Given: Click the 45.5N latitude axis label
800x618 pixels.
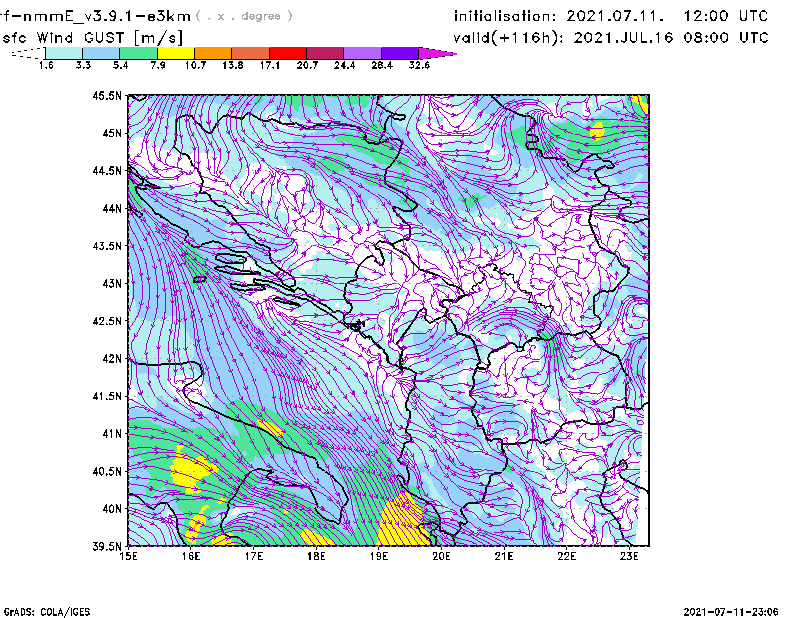Looking at the screenshot, I should coord(107,96).
